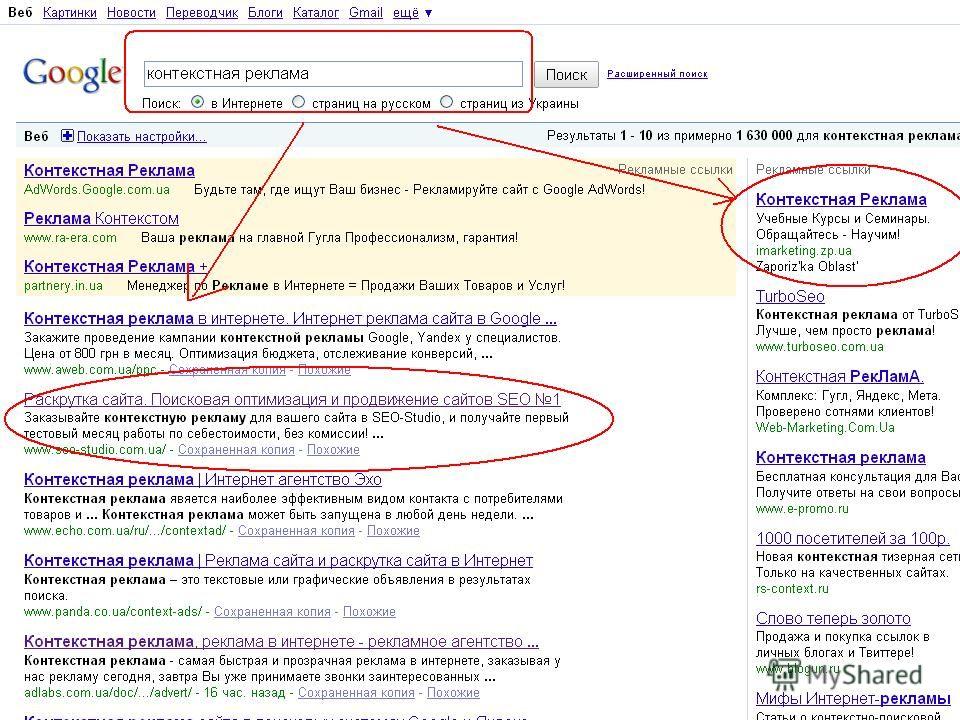
Task: Open 'Похожие' for the aweb.com.ua result
Action: click(324, 370)
